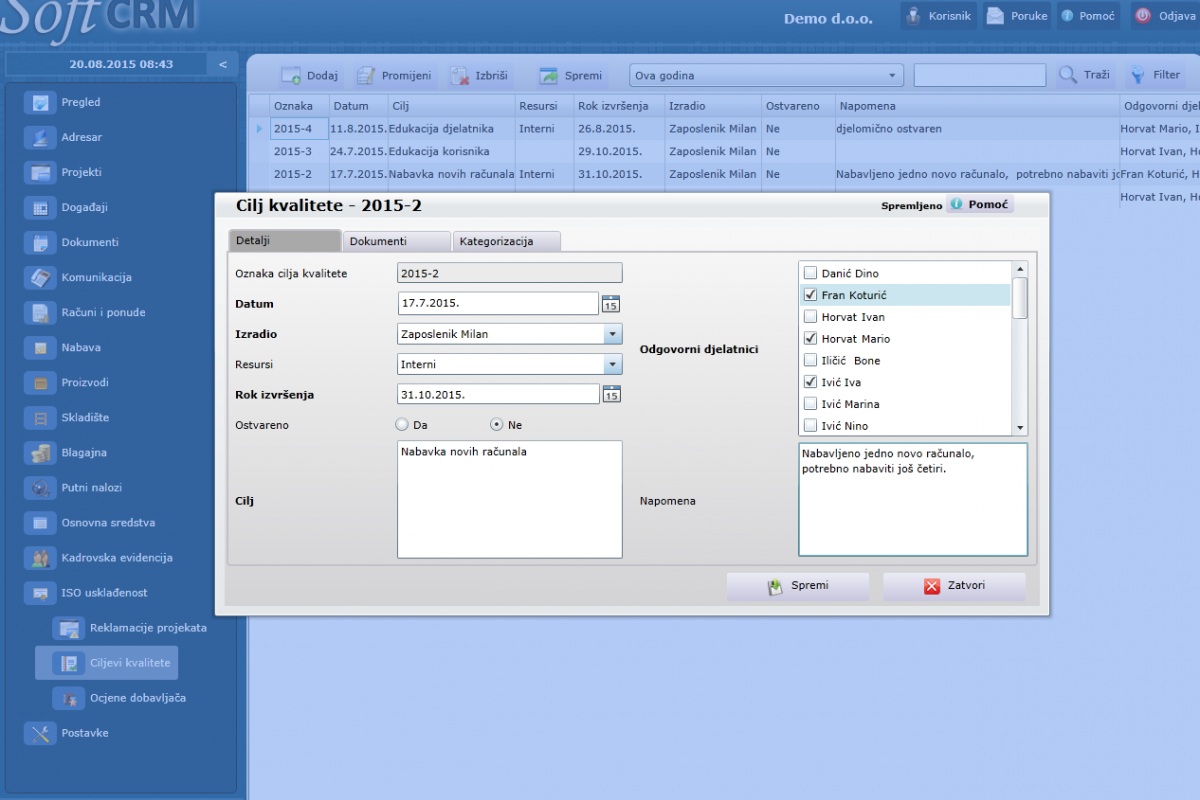Open calendar picker for Rok izvršenja
Image resolution: width=1200 pixels, height=800 pixels.
coord(611,394)
